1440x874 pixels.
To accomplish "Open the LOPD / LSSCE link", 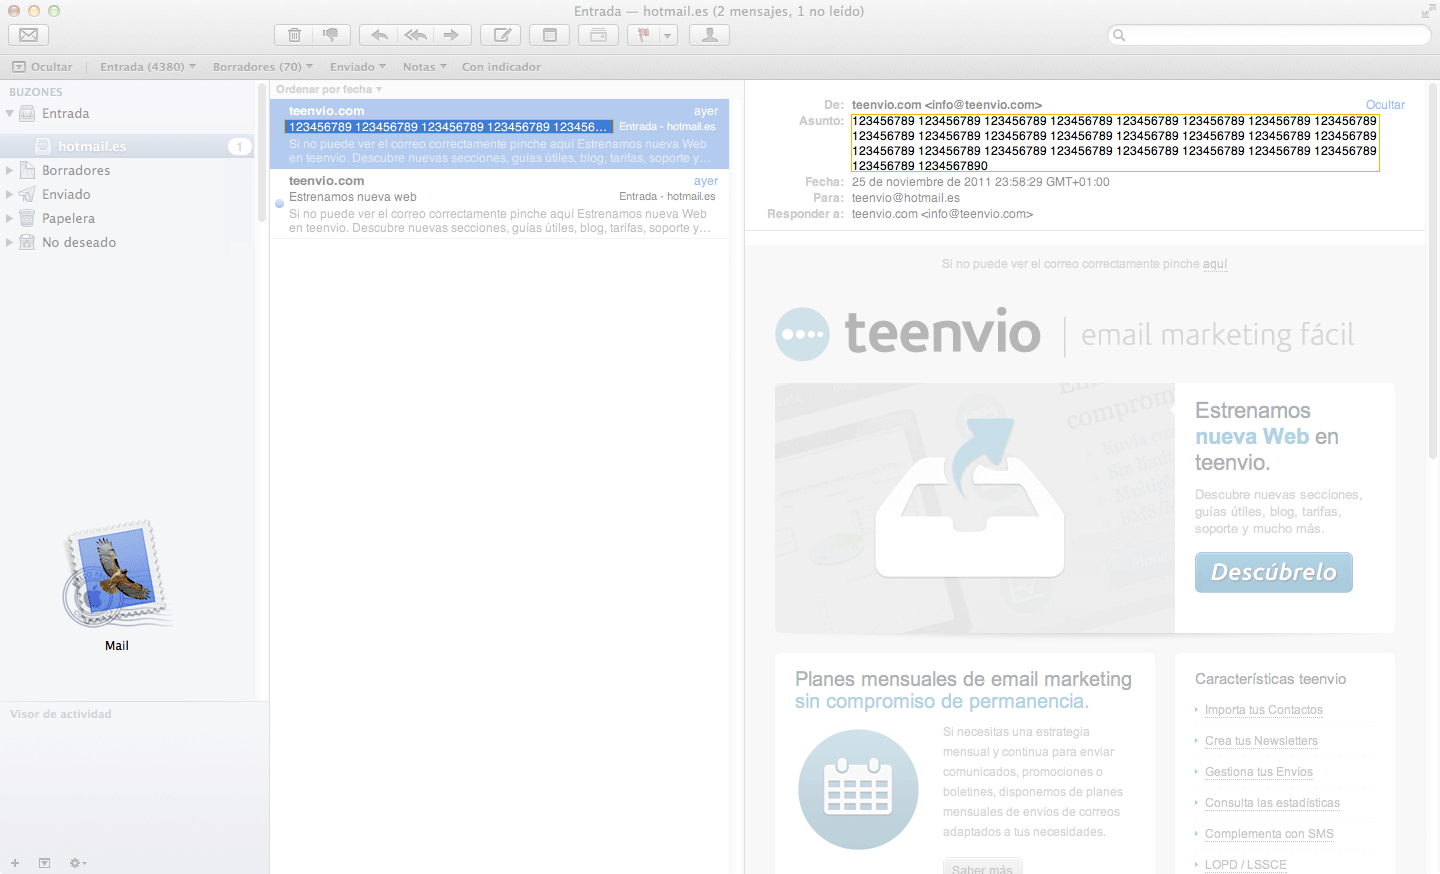I will point(1246,865).
